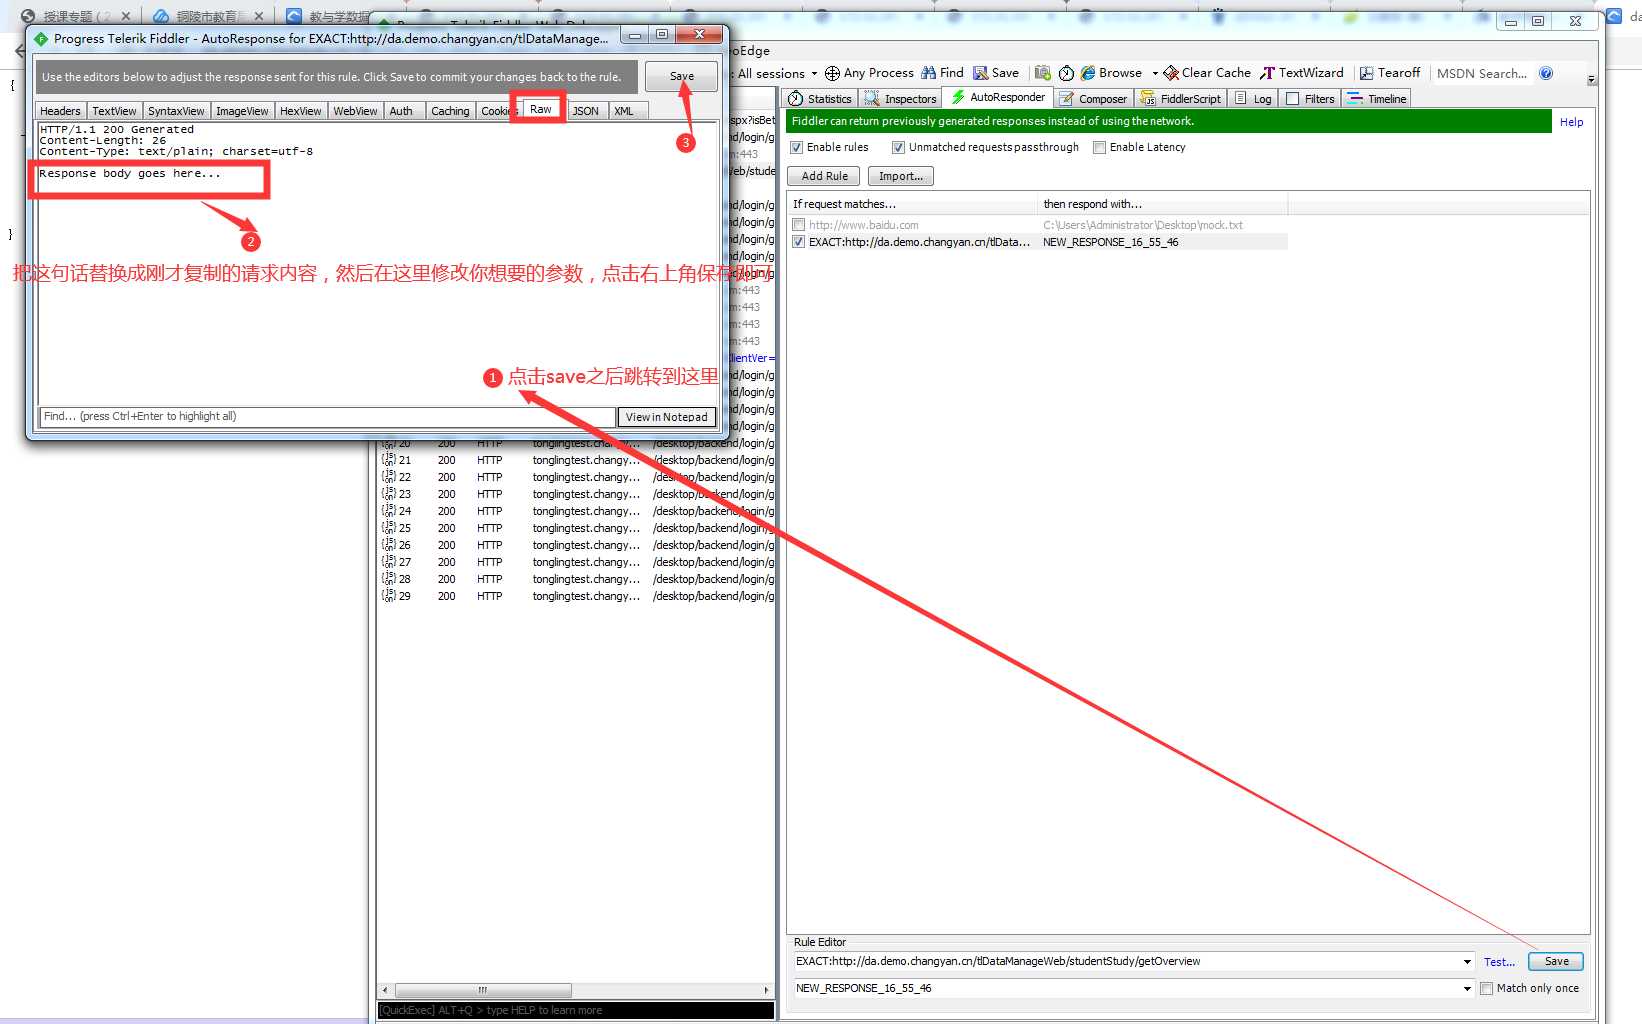The width and height of the screenshot is (1642, 1024).
Task: Click the session list scrollbar's left arrow
Action: [x=385, y=990]
